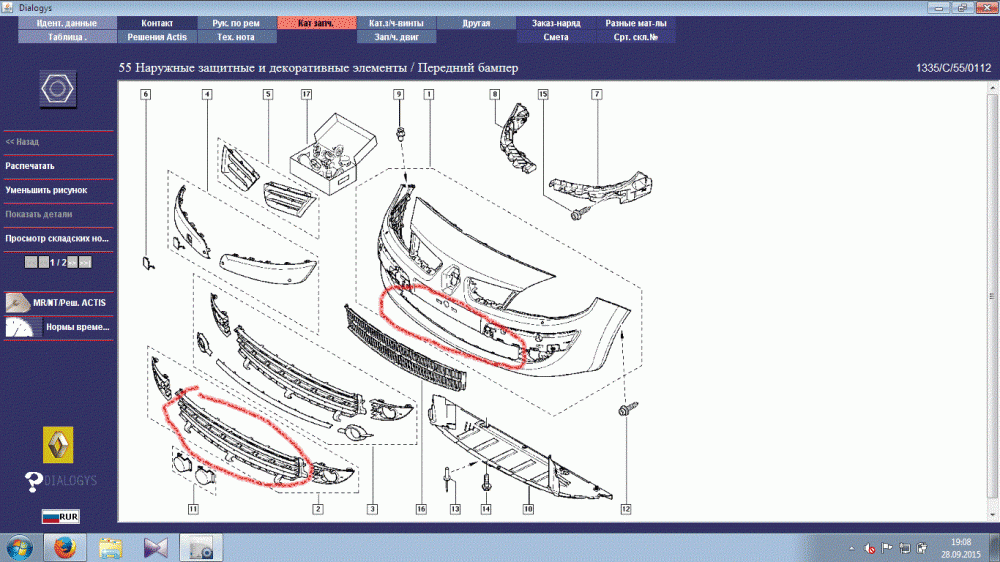1000x562 pixels.
Task: Select part callout number 13
Action: pyautogui.click(x=455, y=509)
